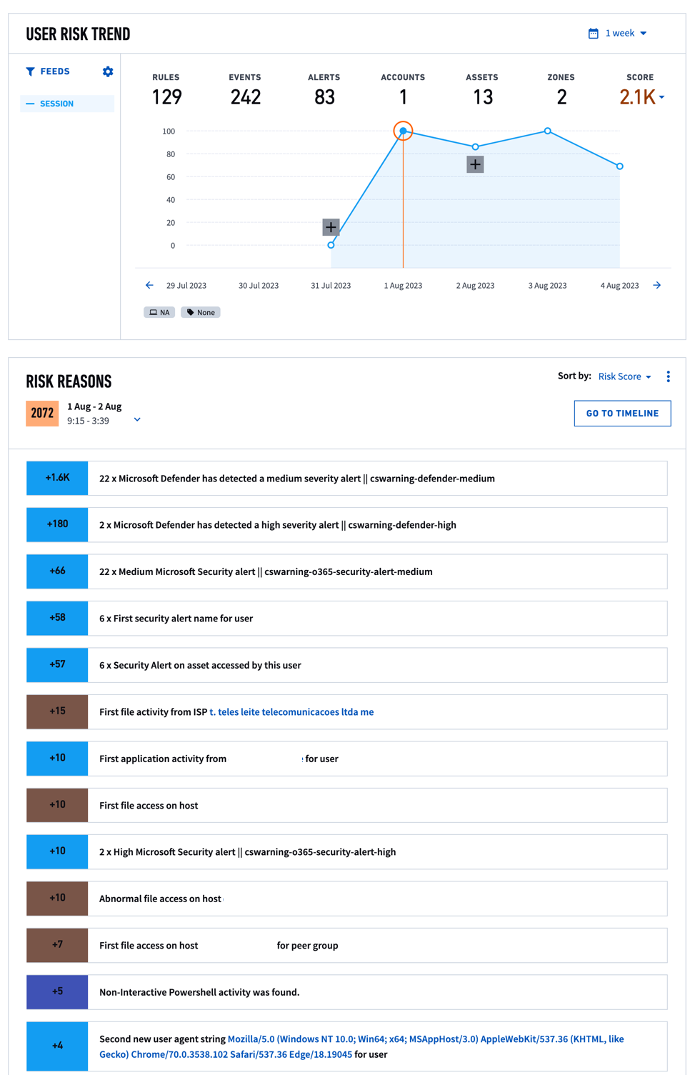The width and height of the screenshot is (696, 1076).
Task: Open the t. teles leite telecomunicacoes ISP link
Action: tap(291, 712)
